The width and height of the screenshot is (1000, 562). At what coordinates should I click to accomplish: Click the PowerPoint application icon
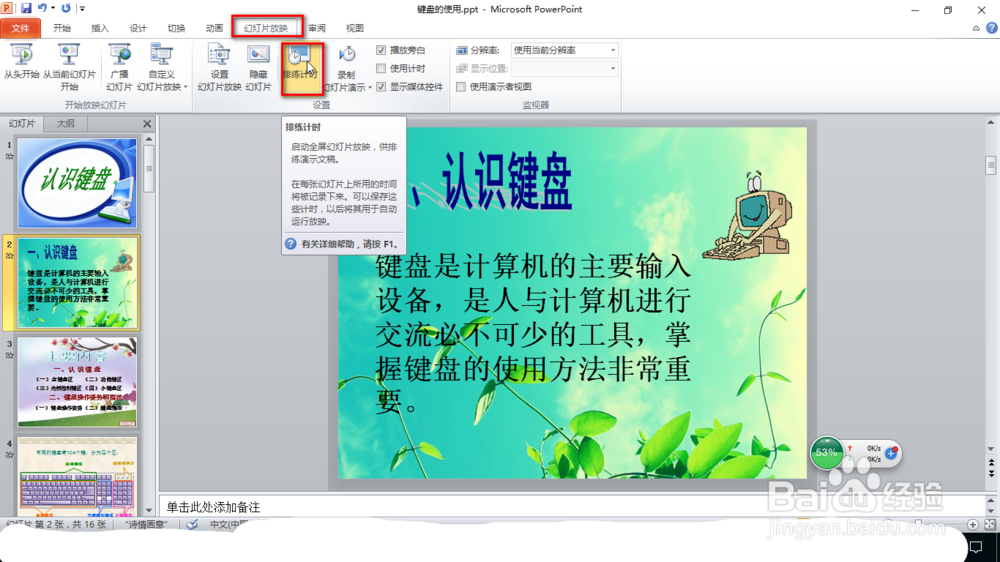[7, 8]
